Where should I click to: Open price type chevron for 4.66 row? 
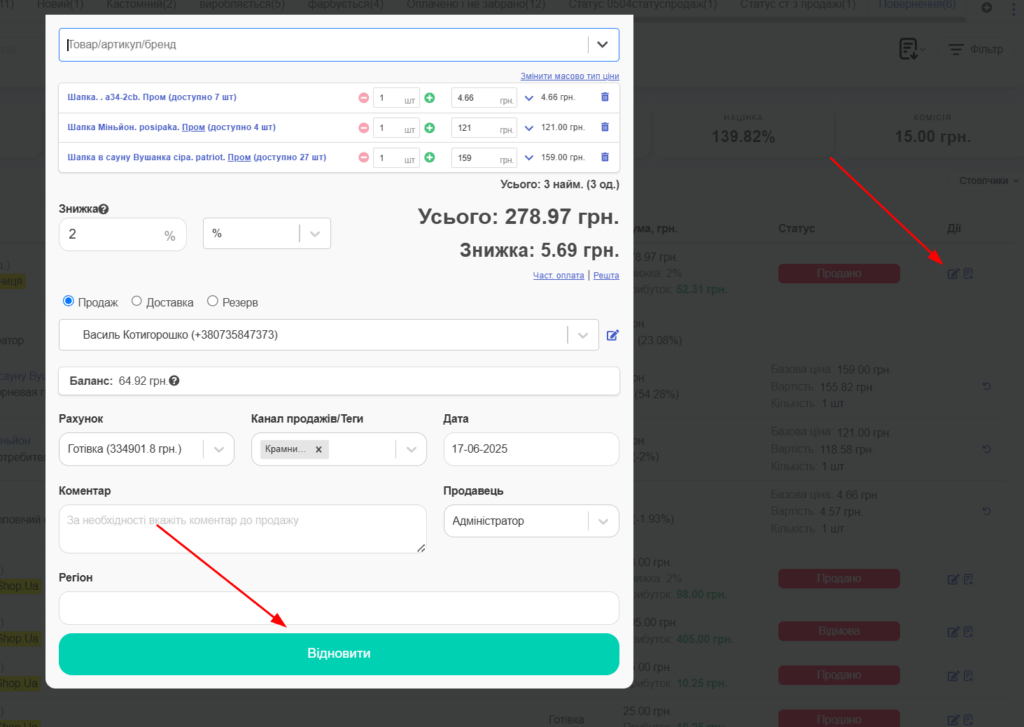pyautogui.click(x=529, y=98)
